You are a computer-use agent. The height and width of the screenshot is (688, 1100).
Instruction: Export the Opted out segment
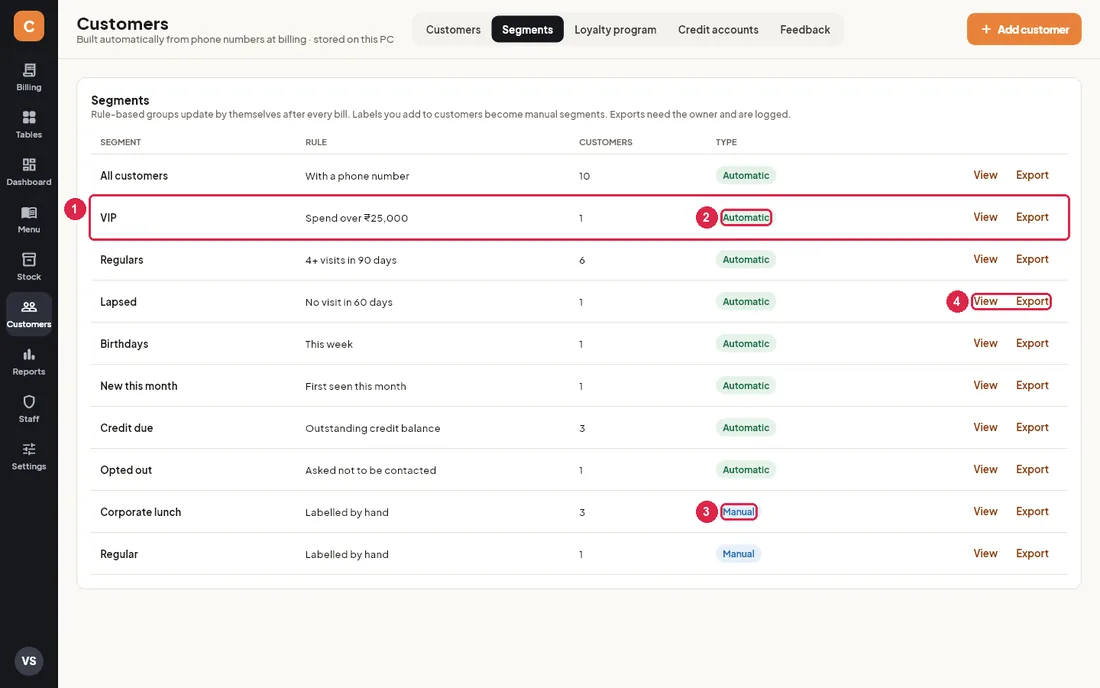pos(1032,470)
